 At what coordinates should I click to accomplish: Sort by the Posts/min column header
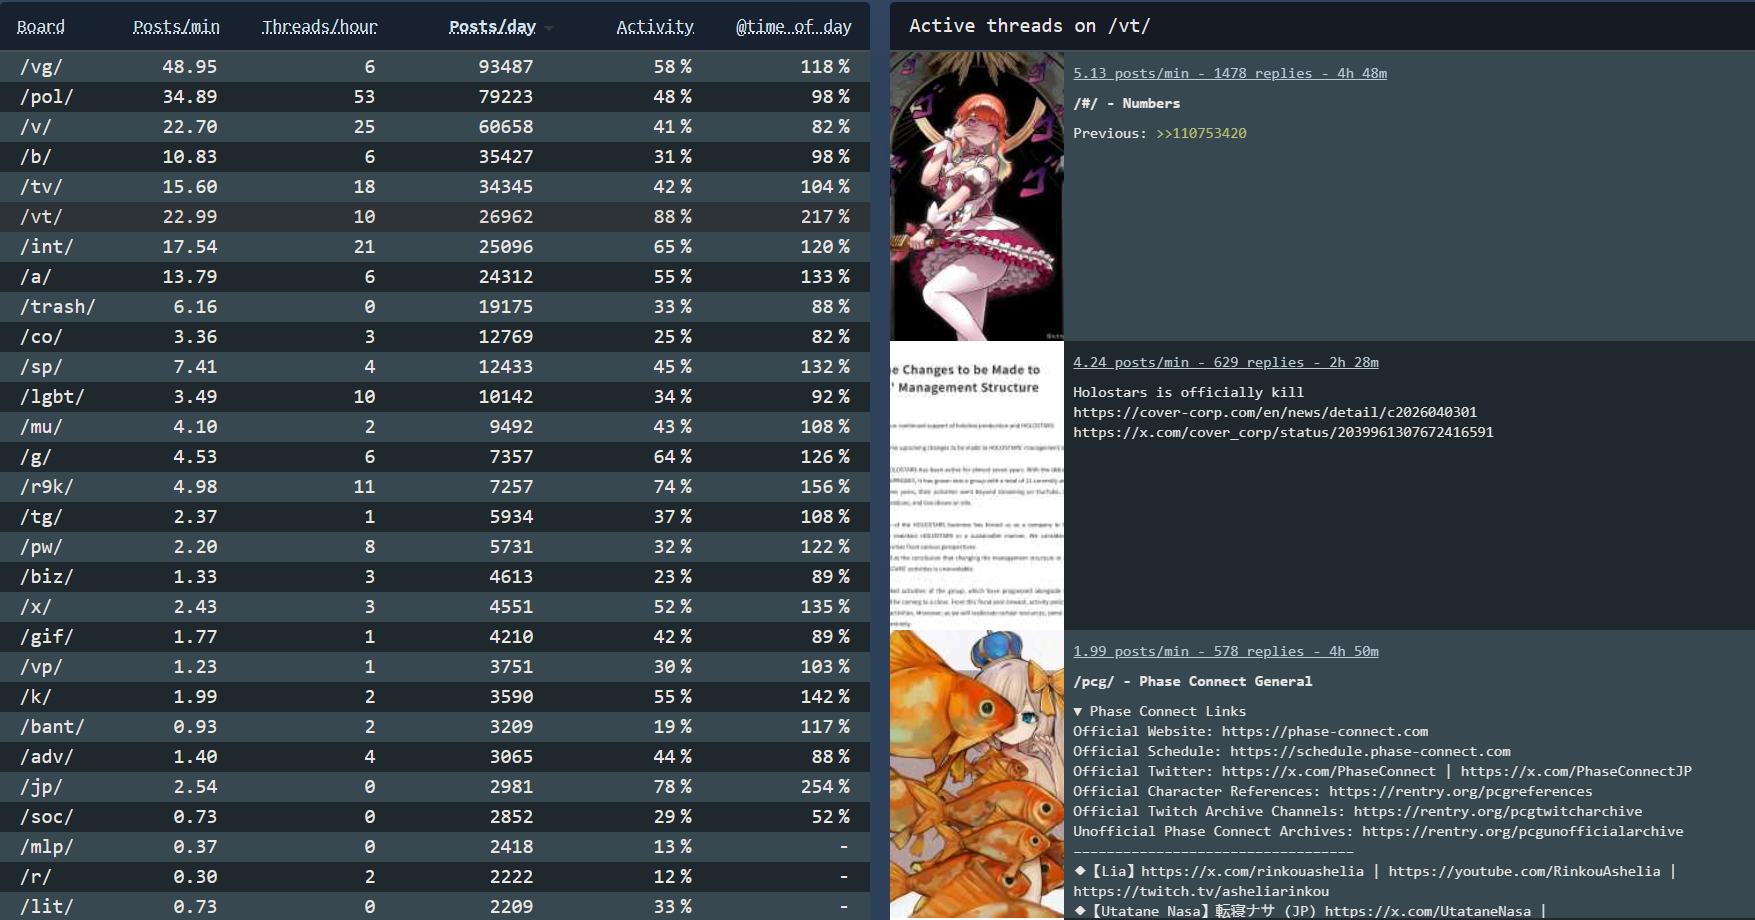pyautogui.click(x=176, y=27)
